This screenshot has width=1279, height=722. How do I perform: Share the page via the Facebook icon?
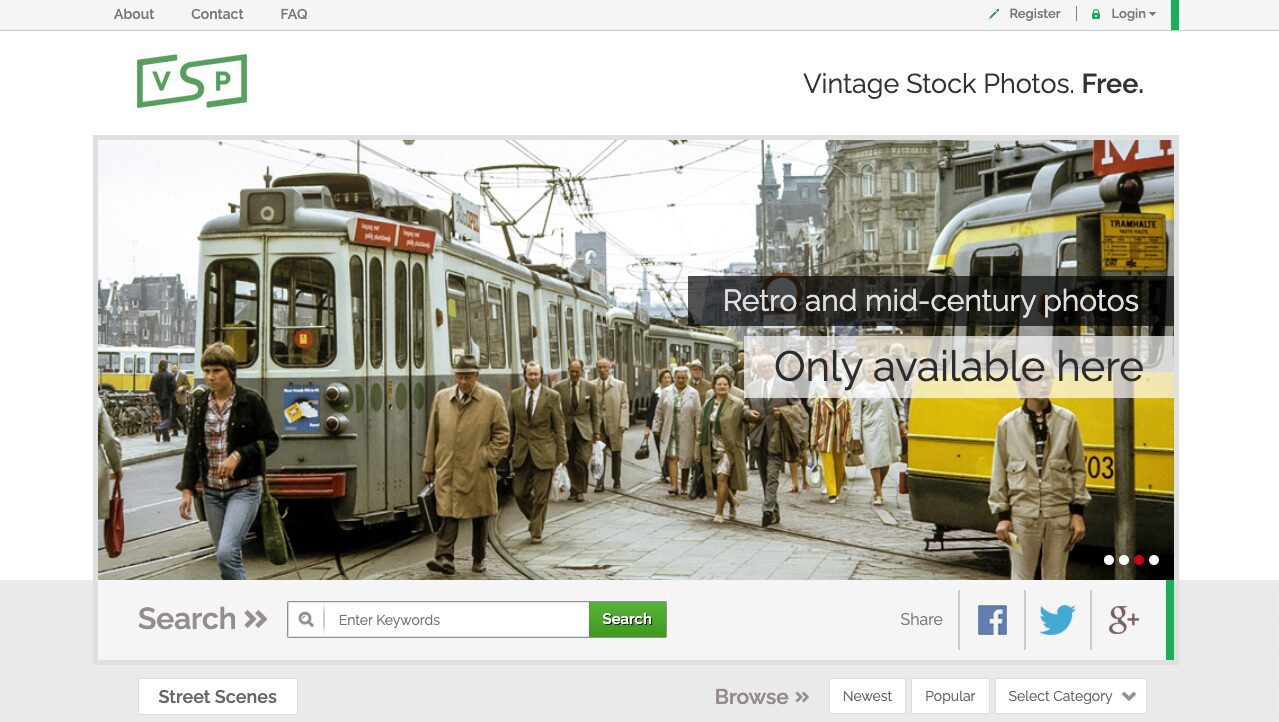point(991,619)
